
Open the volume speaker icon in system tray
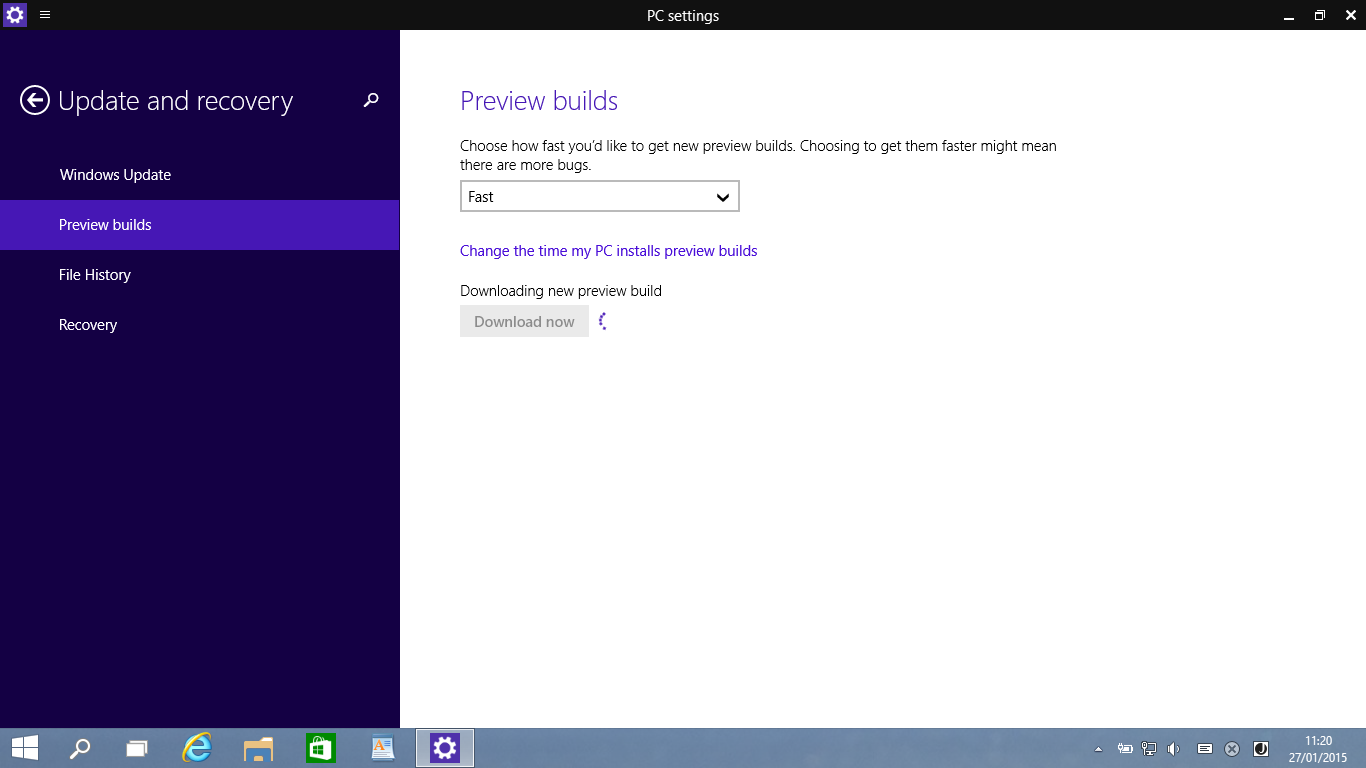point(1173,749)
